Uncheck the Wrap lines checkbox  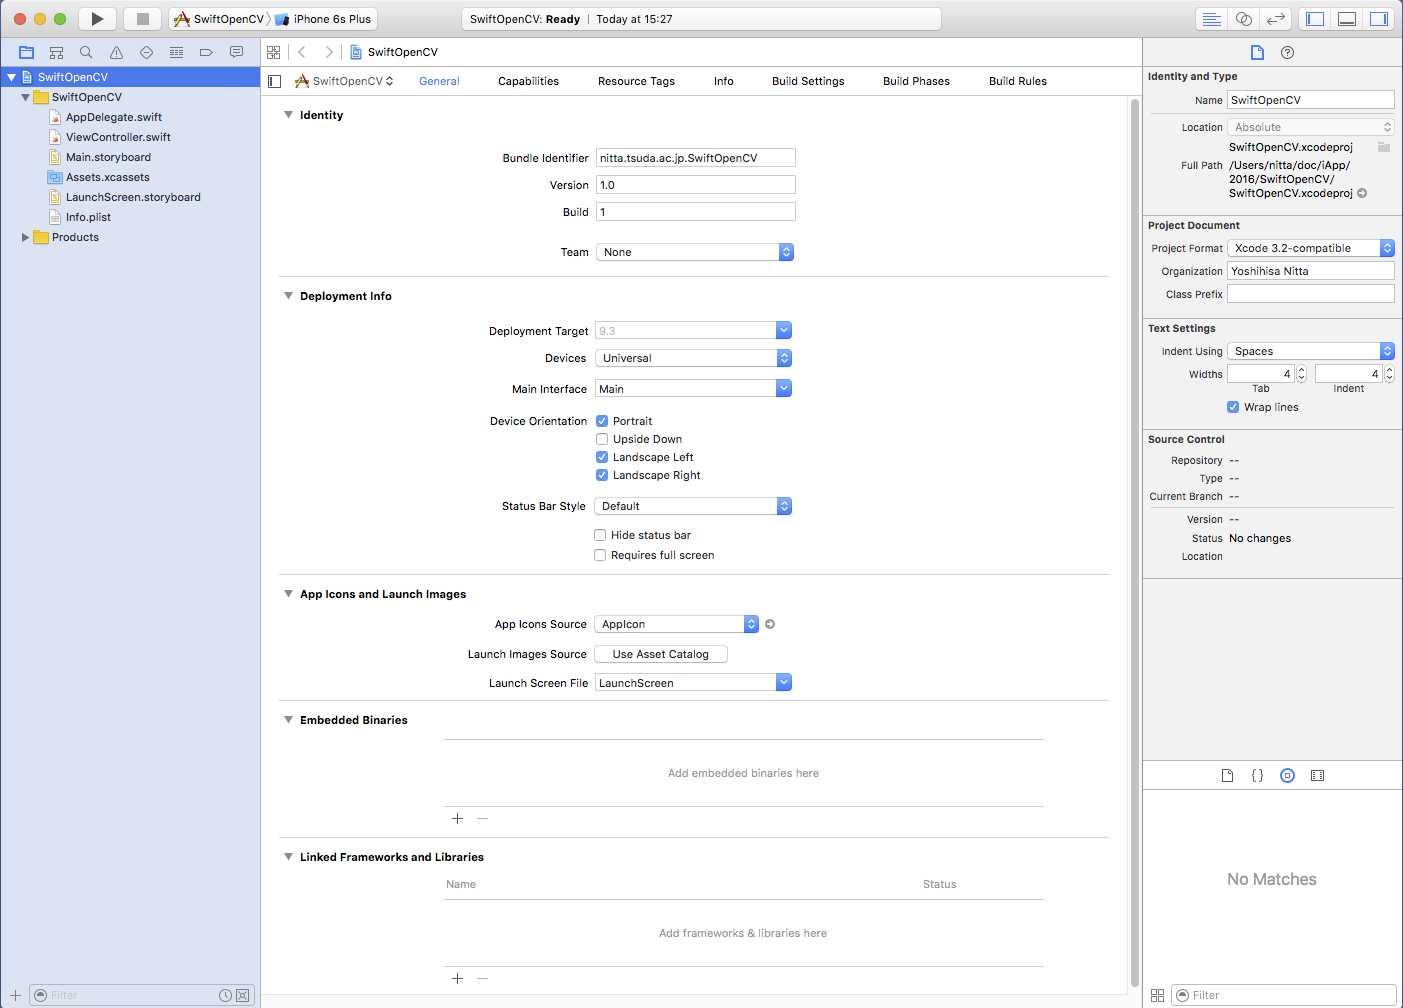(x=1233, y=407)
